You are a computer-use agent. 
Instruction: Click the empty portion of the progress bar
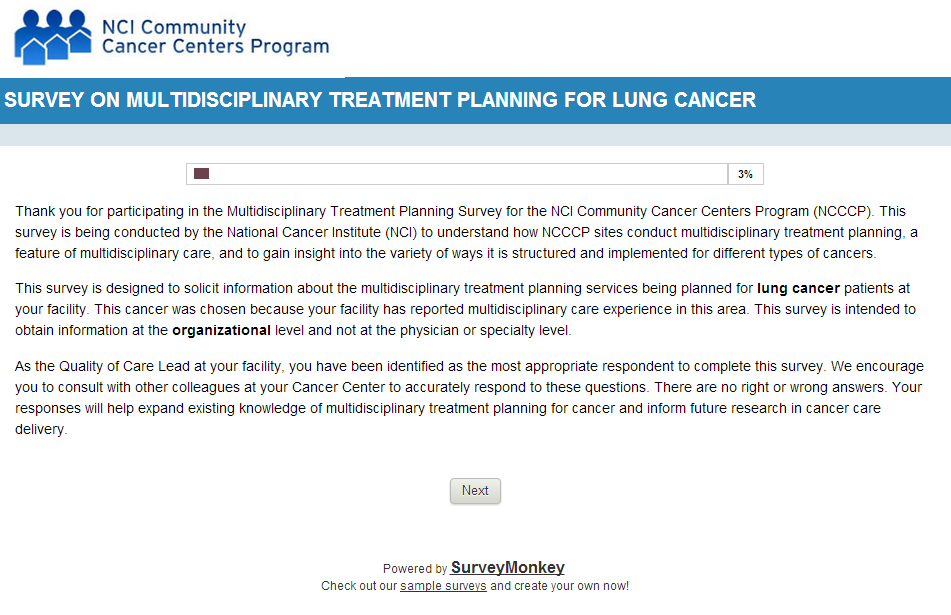tap(470, 174)
